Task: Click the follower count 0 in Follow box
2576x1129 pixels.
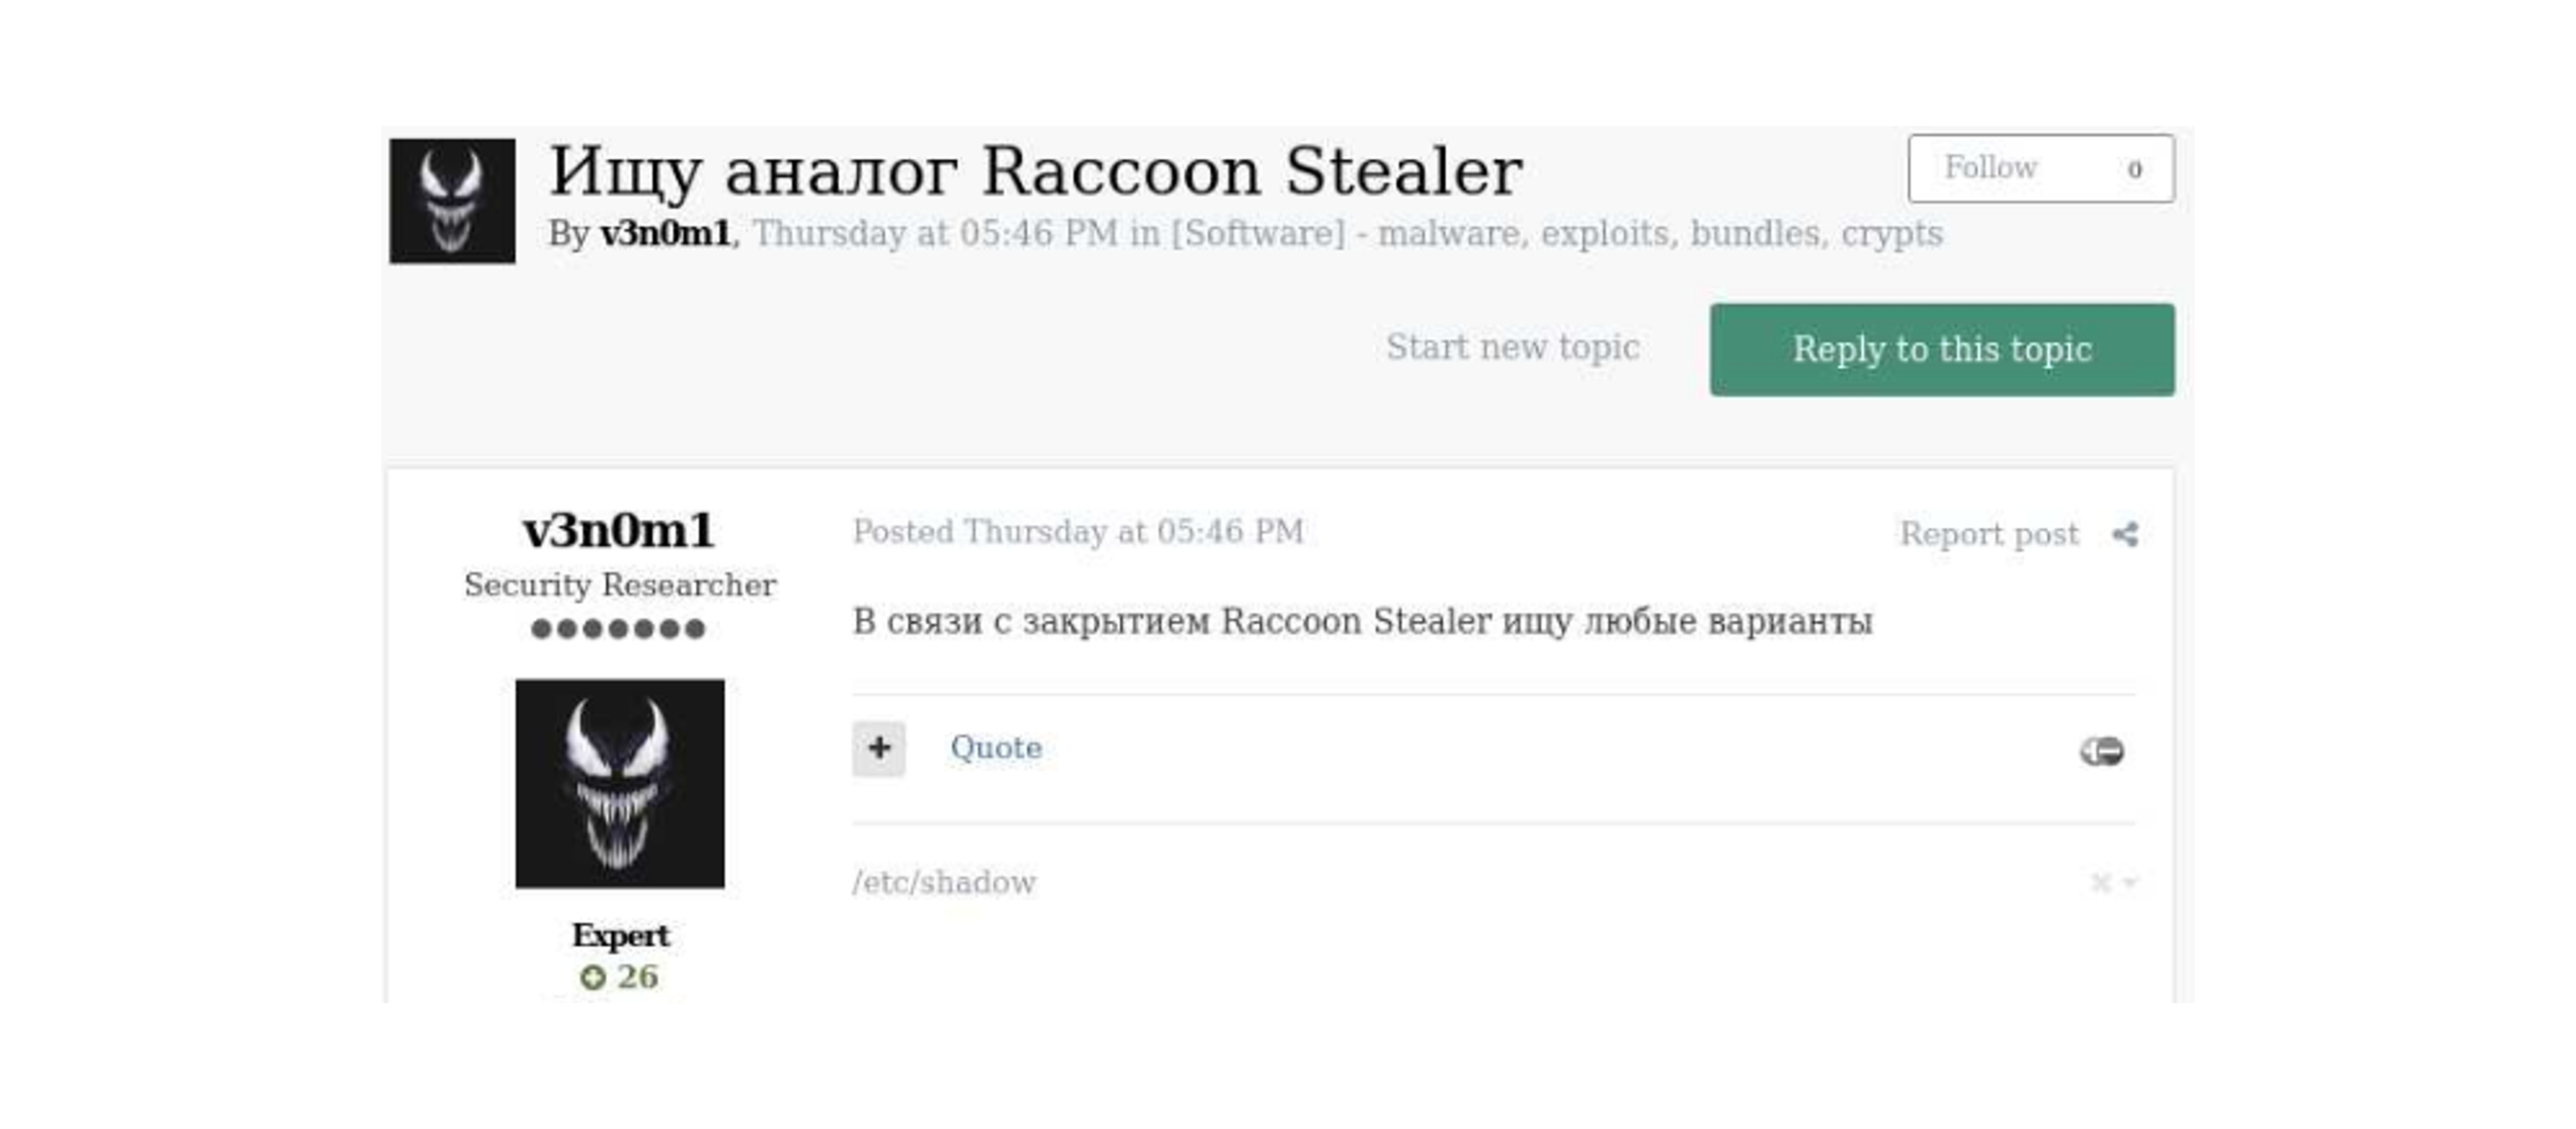Action: tap(2134, 169)
